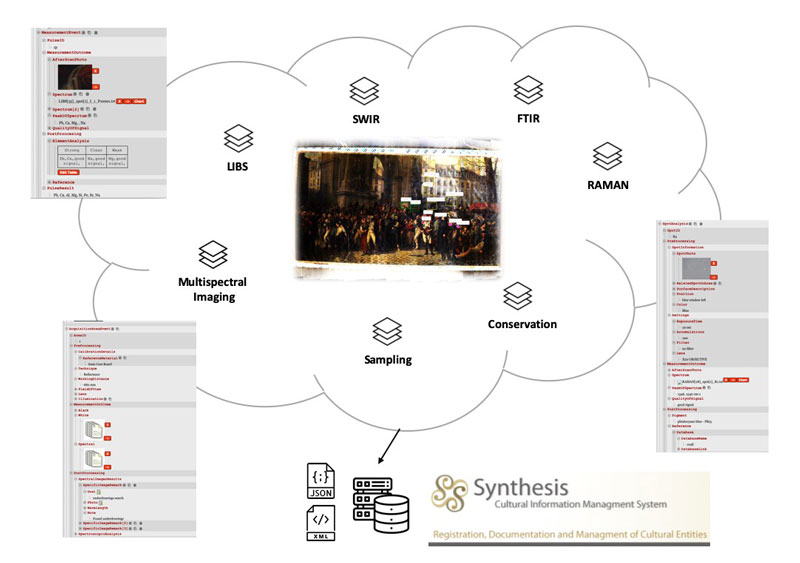This screenshot has width=800, height=563.
Task: Click Chart button in SpotAnalysis panel
Action: (x=742, y=380)
